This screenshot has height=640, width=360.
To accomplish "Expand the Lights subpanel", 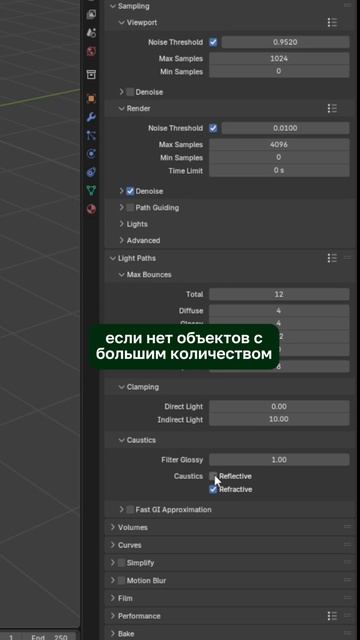I will (x=121, y=224).
